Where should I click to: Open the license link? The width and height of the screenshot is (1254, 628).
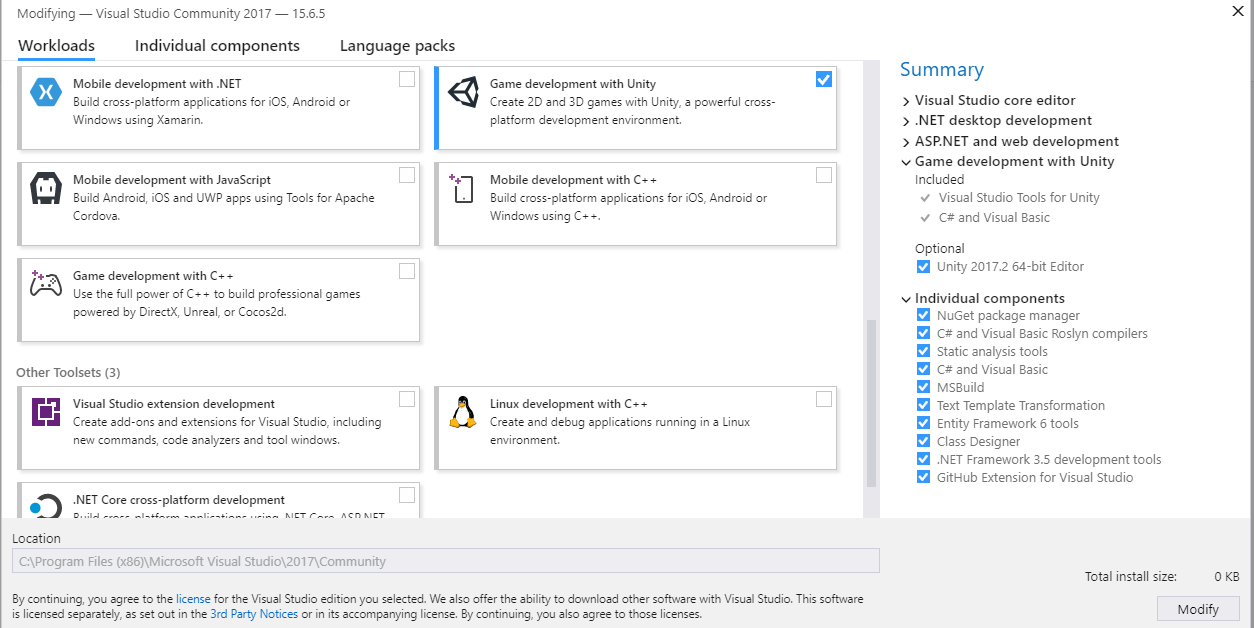(193, 599)
